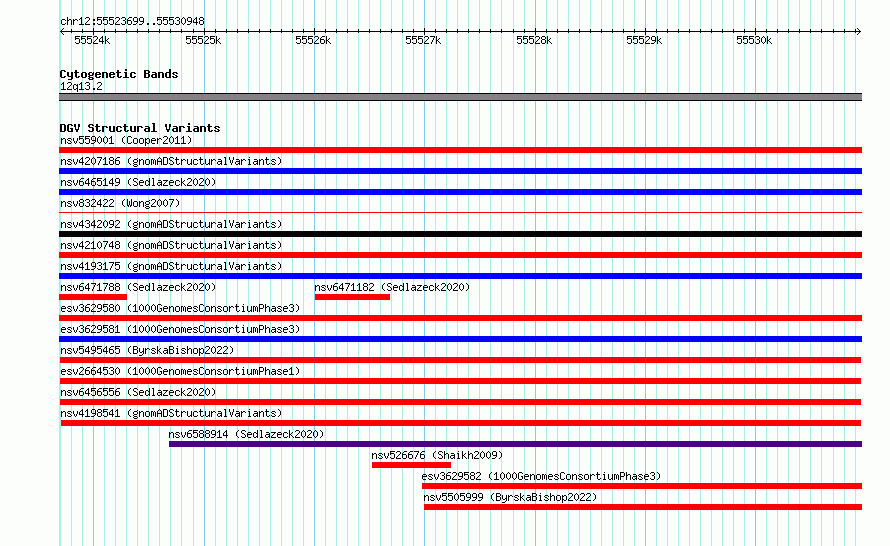Select the short red bar for nsv526676
The width and height of the screenshot is (890, 546).
tap(412, 465)
